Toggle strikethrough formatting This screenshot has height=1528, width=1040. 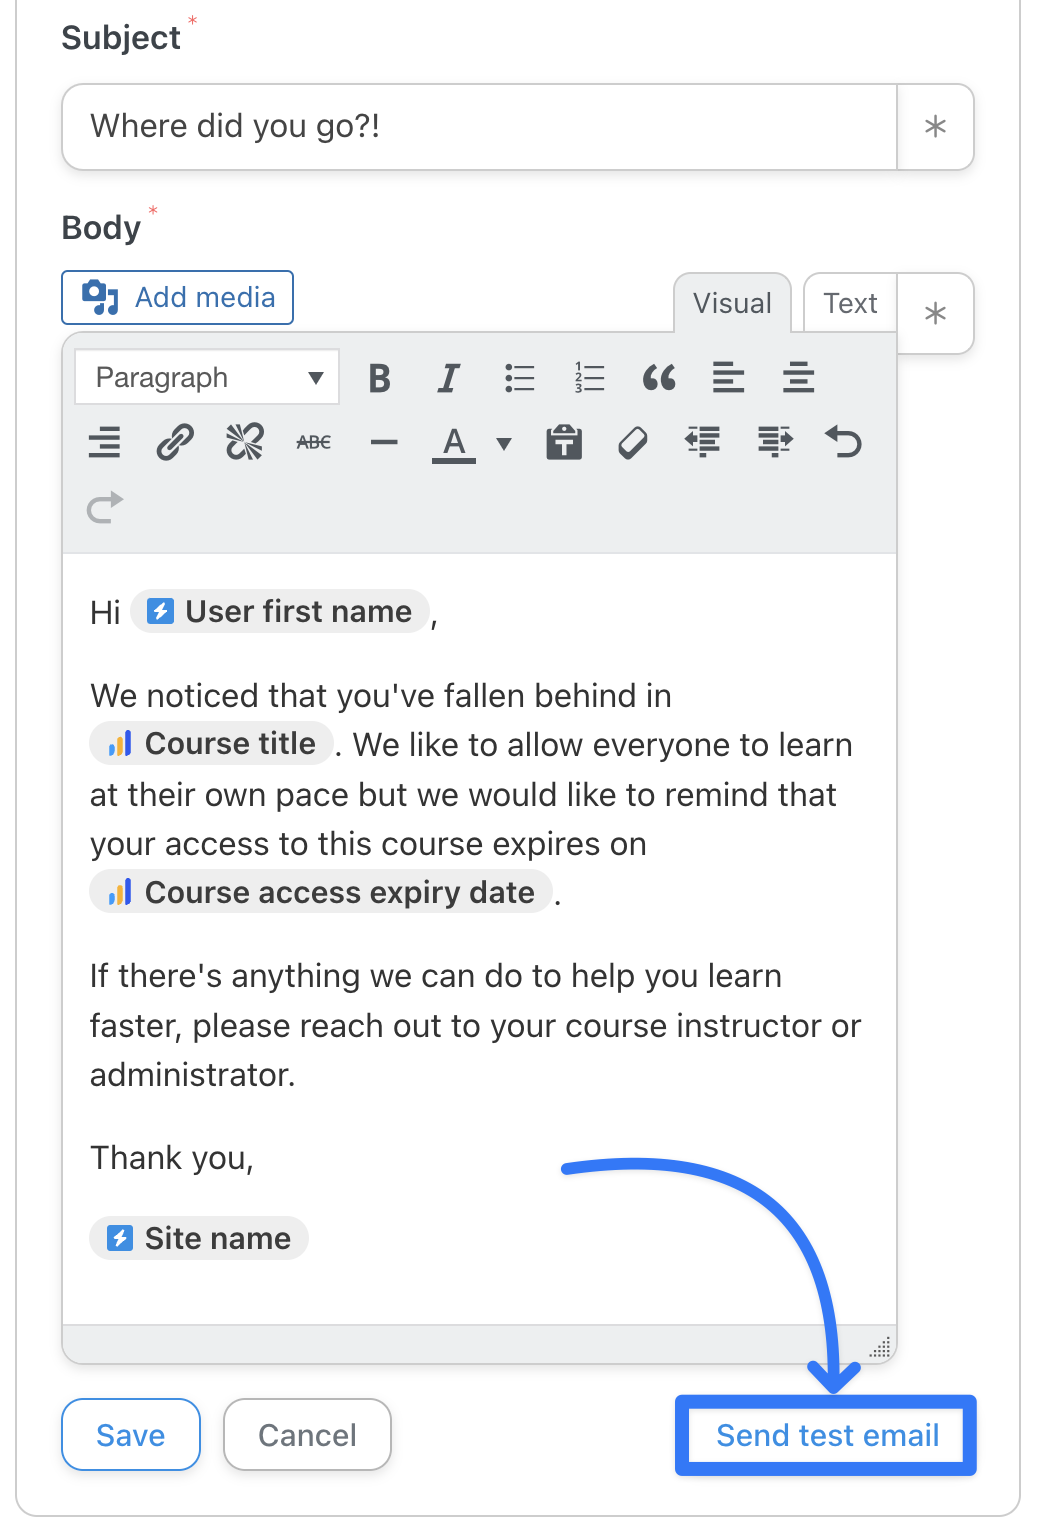314,441
